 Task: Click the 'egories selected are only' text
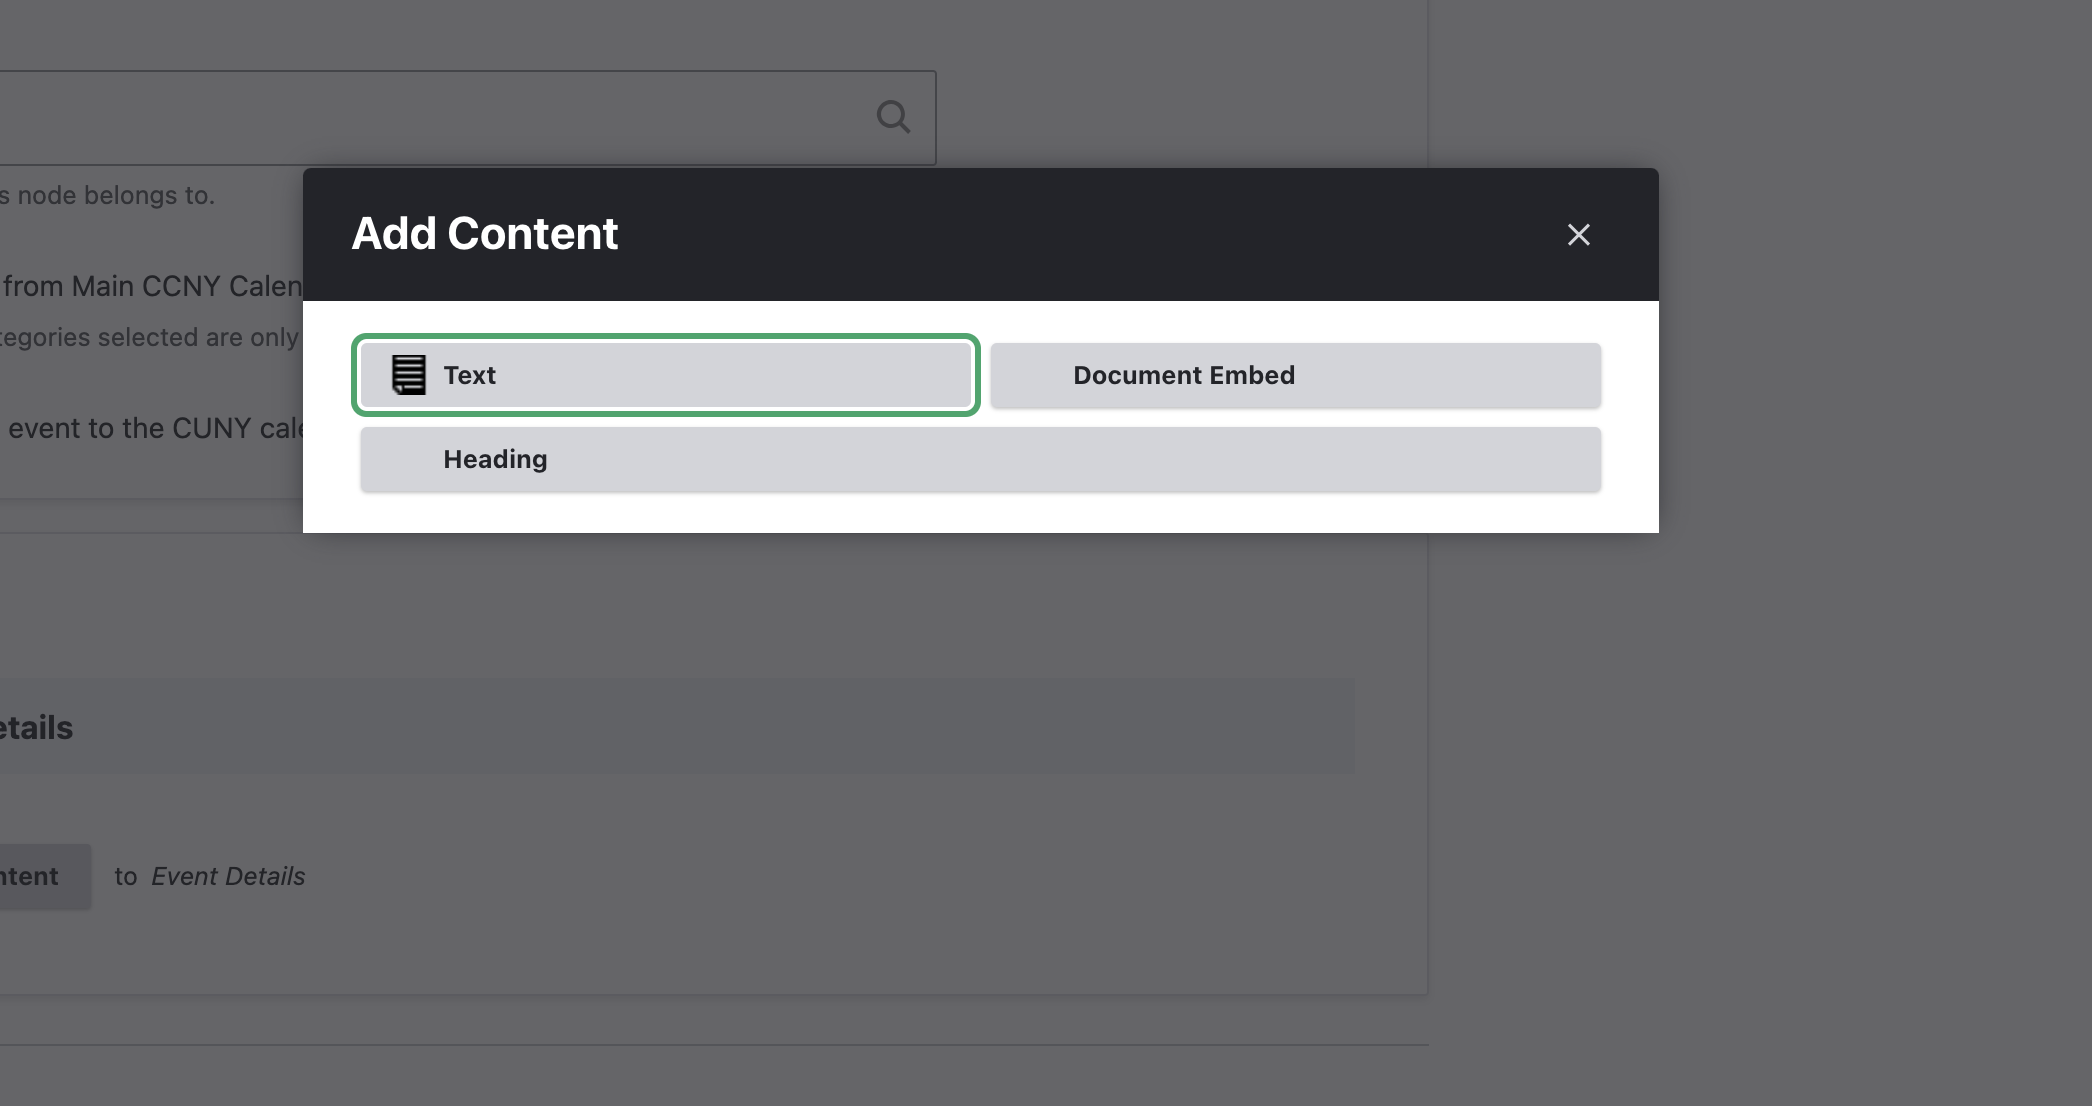pyautogui.click(x=150, y=337)
